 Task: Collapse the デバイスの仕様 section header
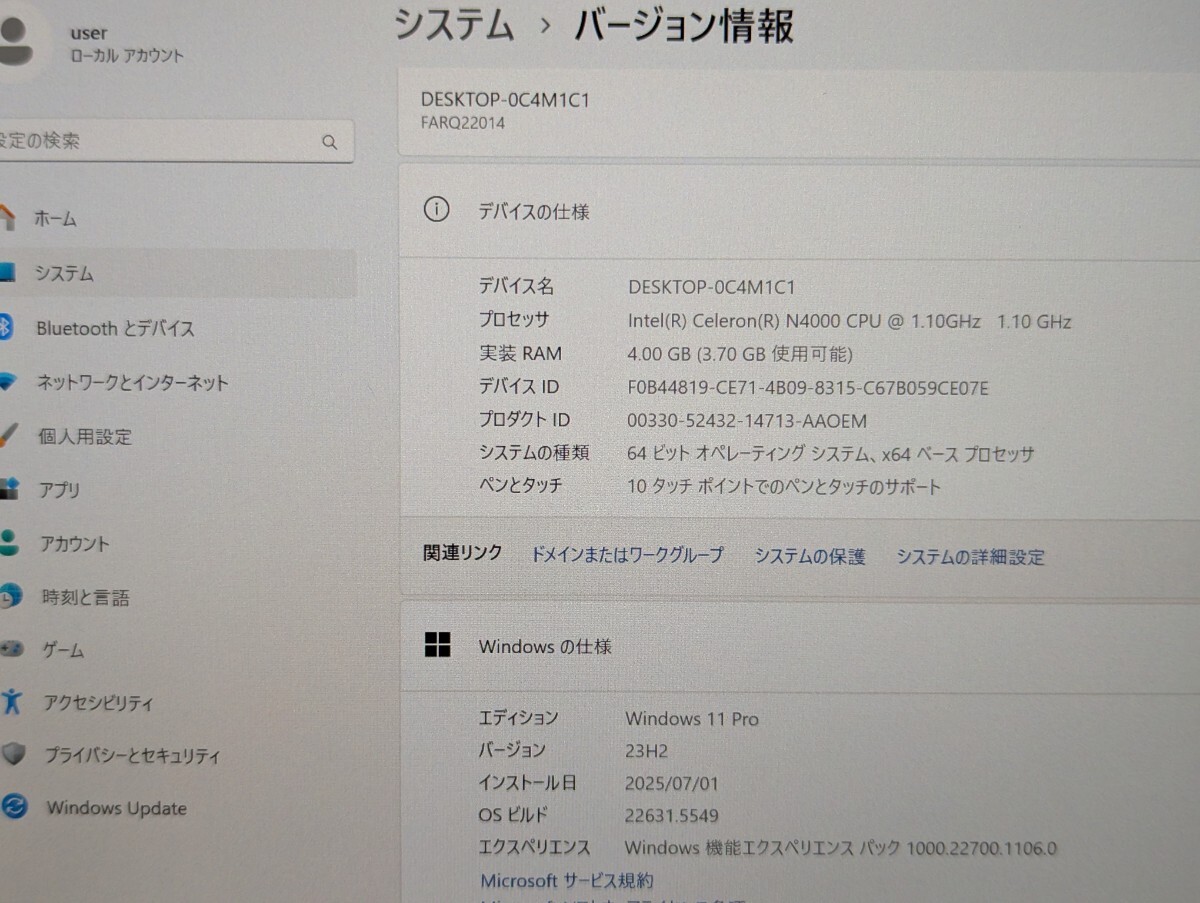800,211
